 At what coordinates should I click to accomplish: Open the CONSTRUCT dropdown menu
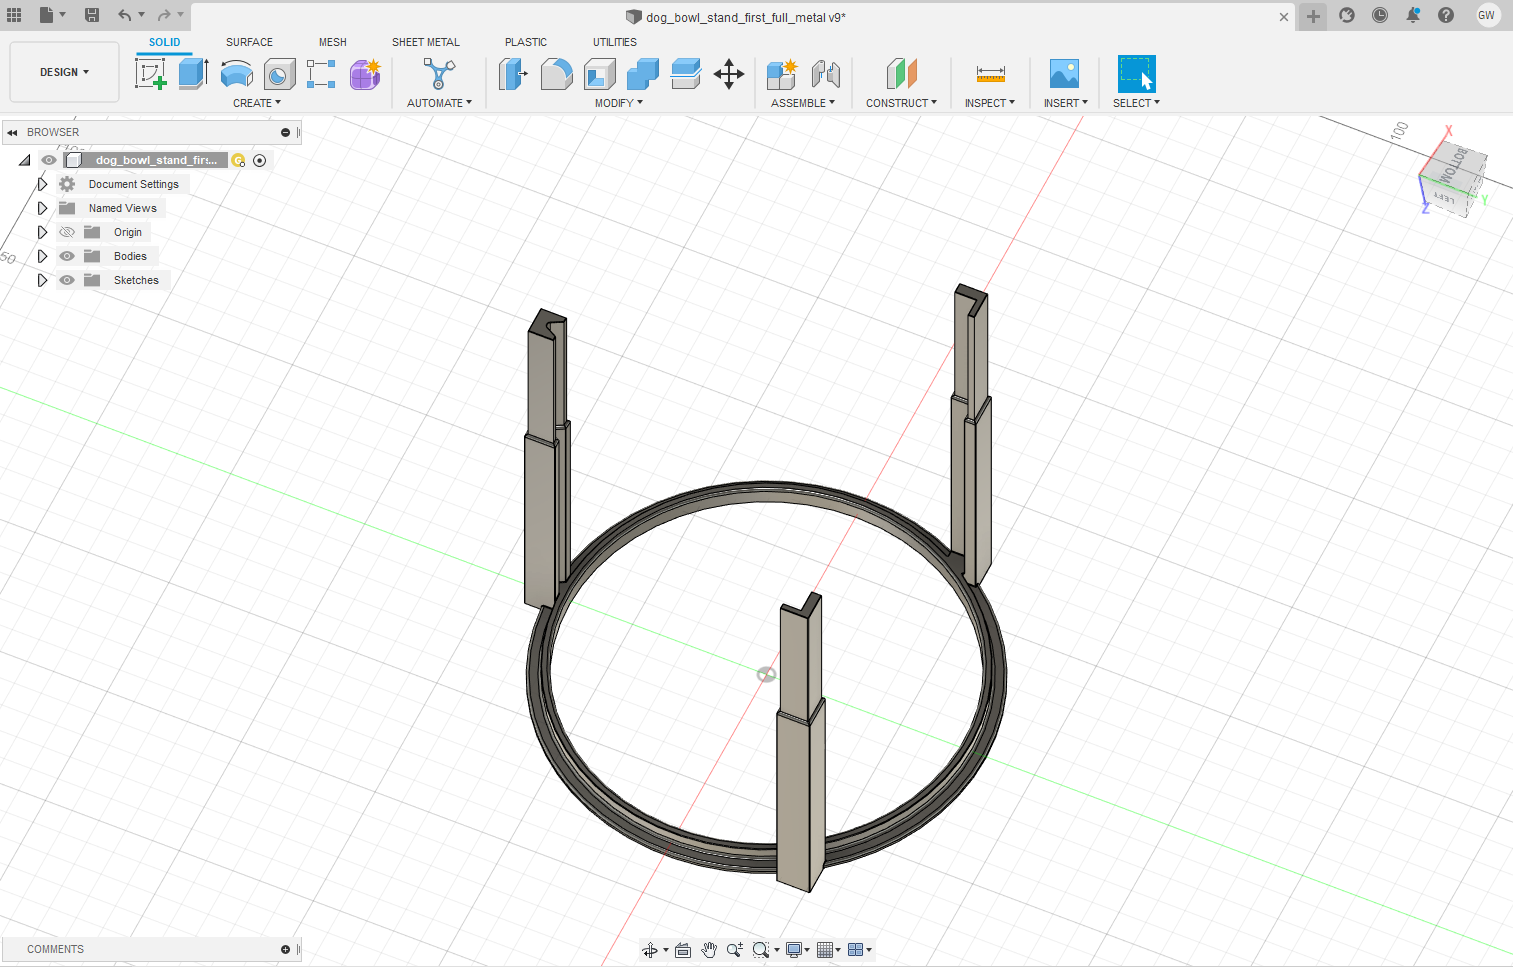(x=901, y=103)
